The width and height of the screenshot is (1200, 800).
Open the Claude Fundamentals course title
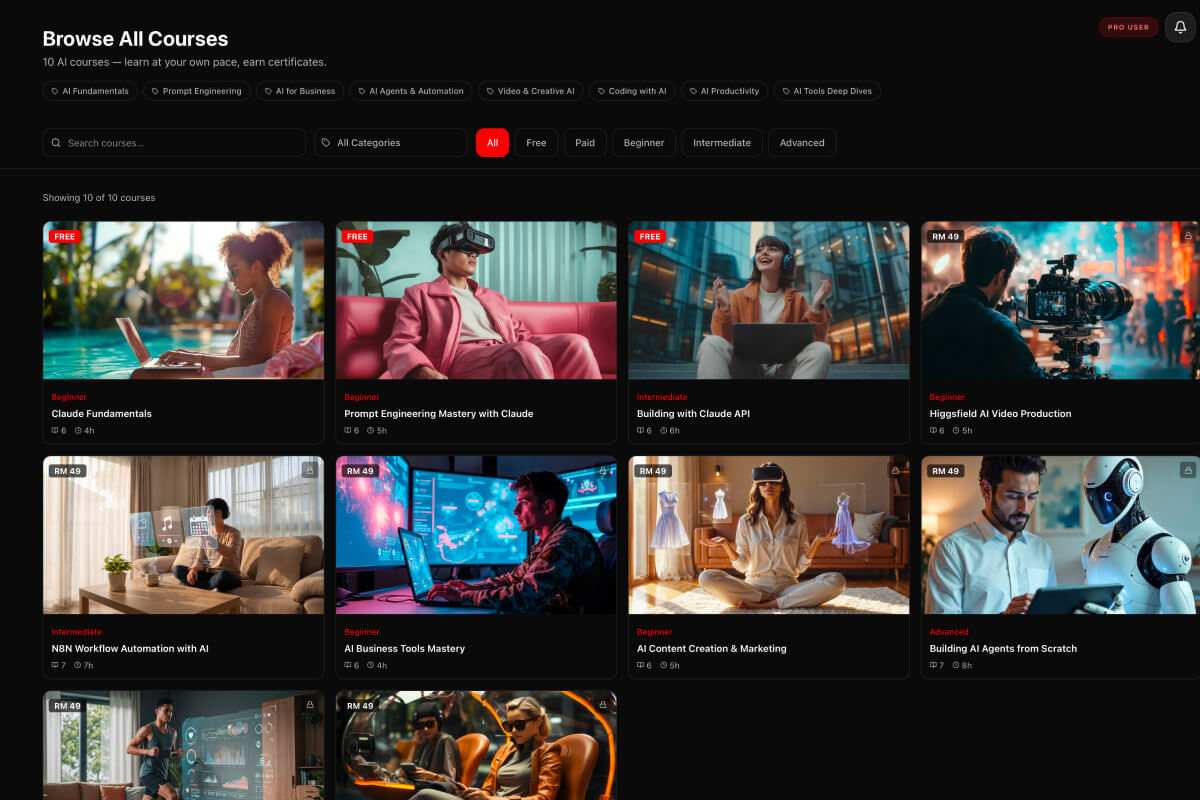tap(102, 414)
